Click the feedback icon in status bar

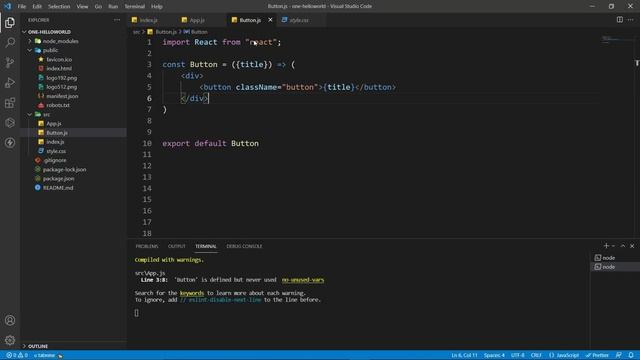[619, 356]
